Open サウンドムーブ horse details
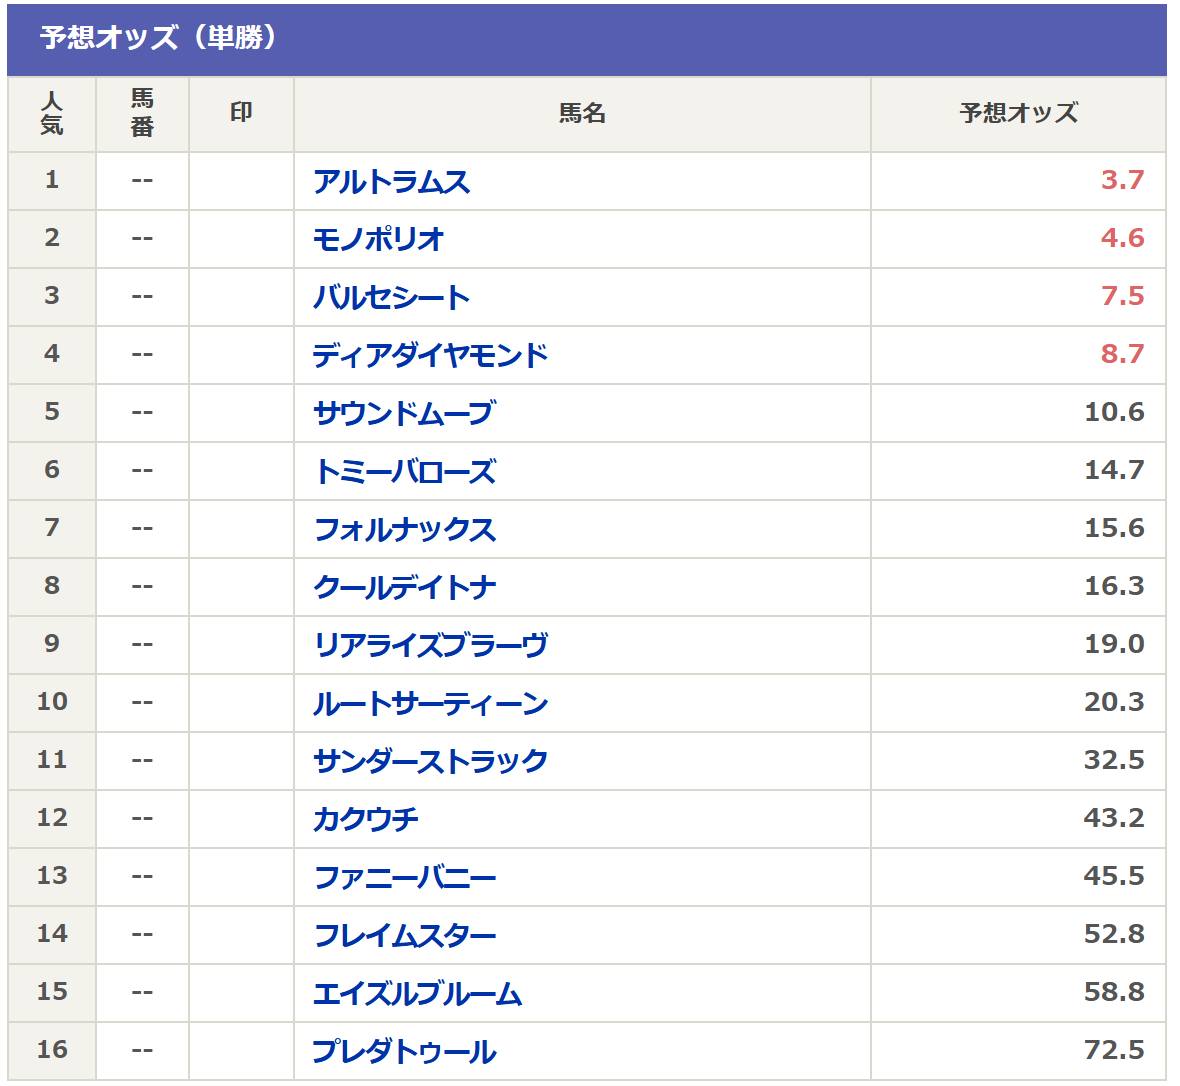1180x1086 pixels. pyautogui.click(x=404, y=413)
